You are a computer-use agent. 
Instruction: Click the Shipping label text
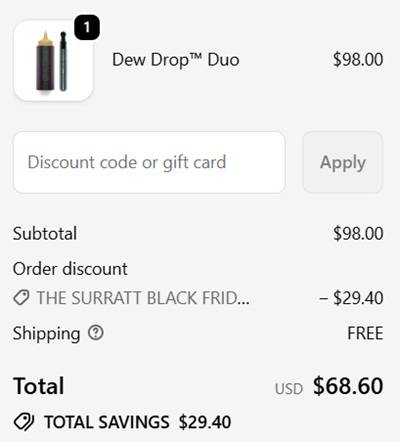coord(46,334)
